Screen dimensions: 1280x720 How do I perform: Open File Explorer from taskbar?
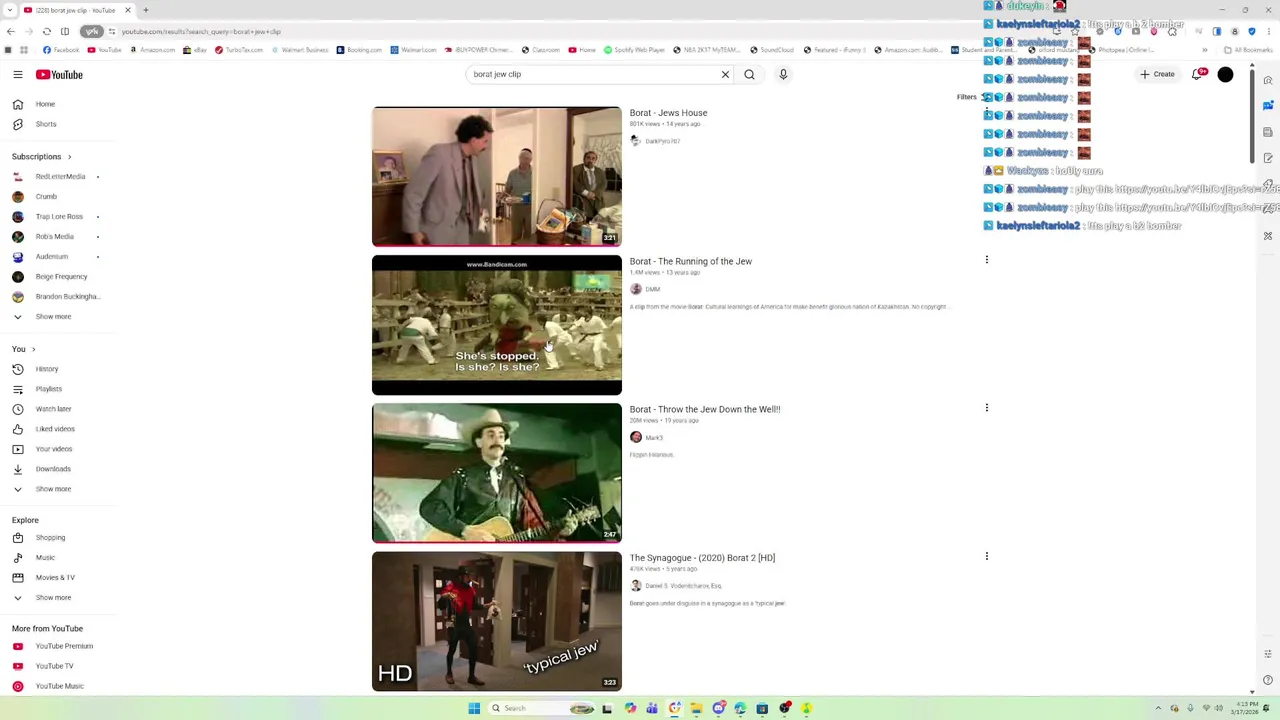pyautogui.click(x=696, y=708)
